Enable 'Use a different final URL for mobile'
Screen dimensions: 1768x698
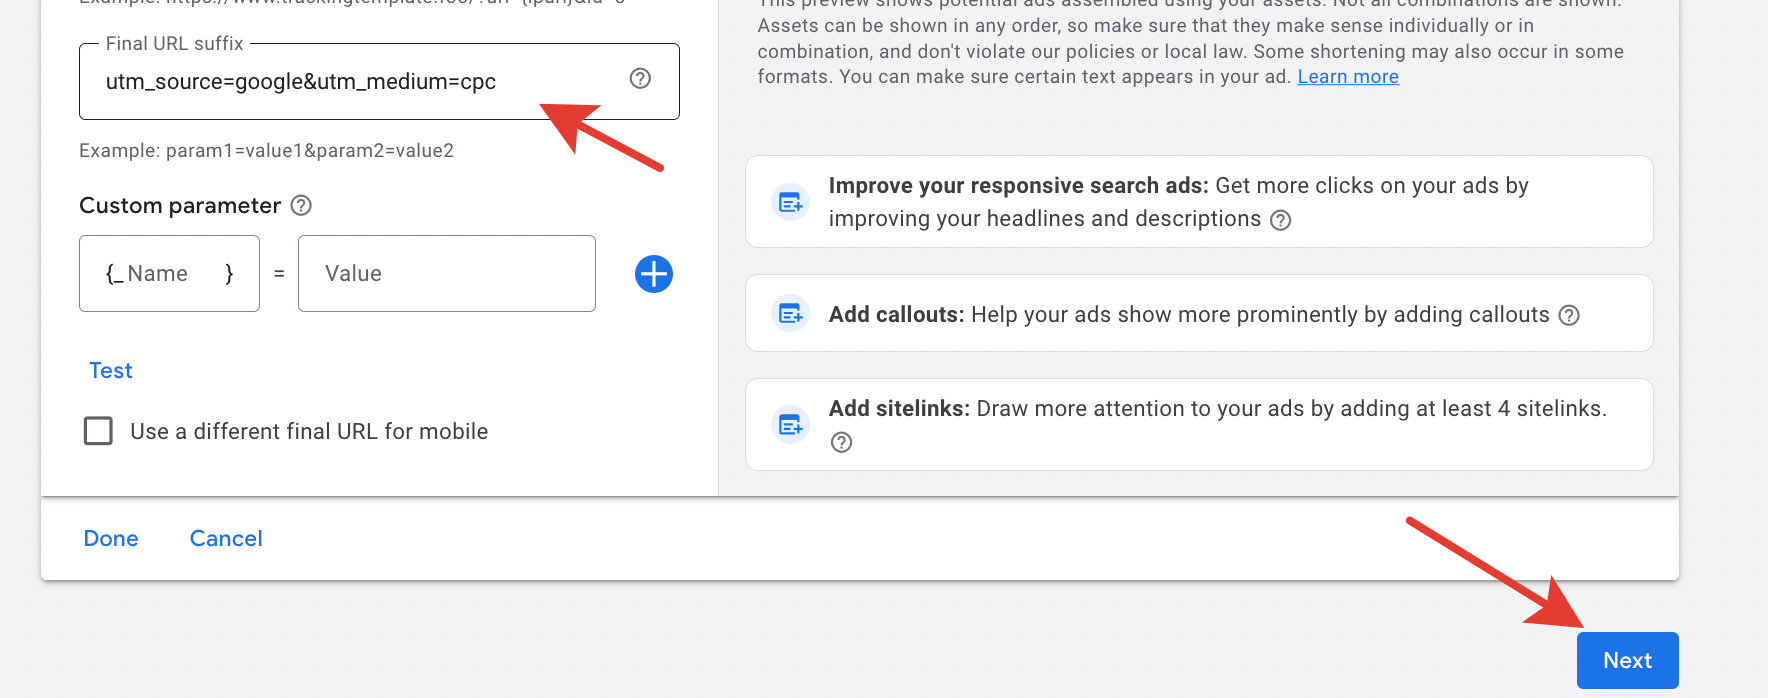coord(98,431)
